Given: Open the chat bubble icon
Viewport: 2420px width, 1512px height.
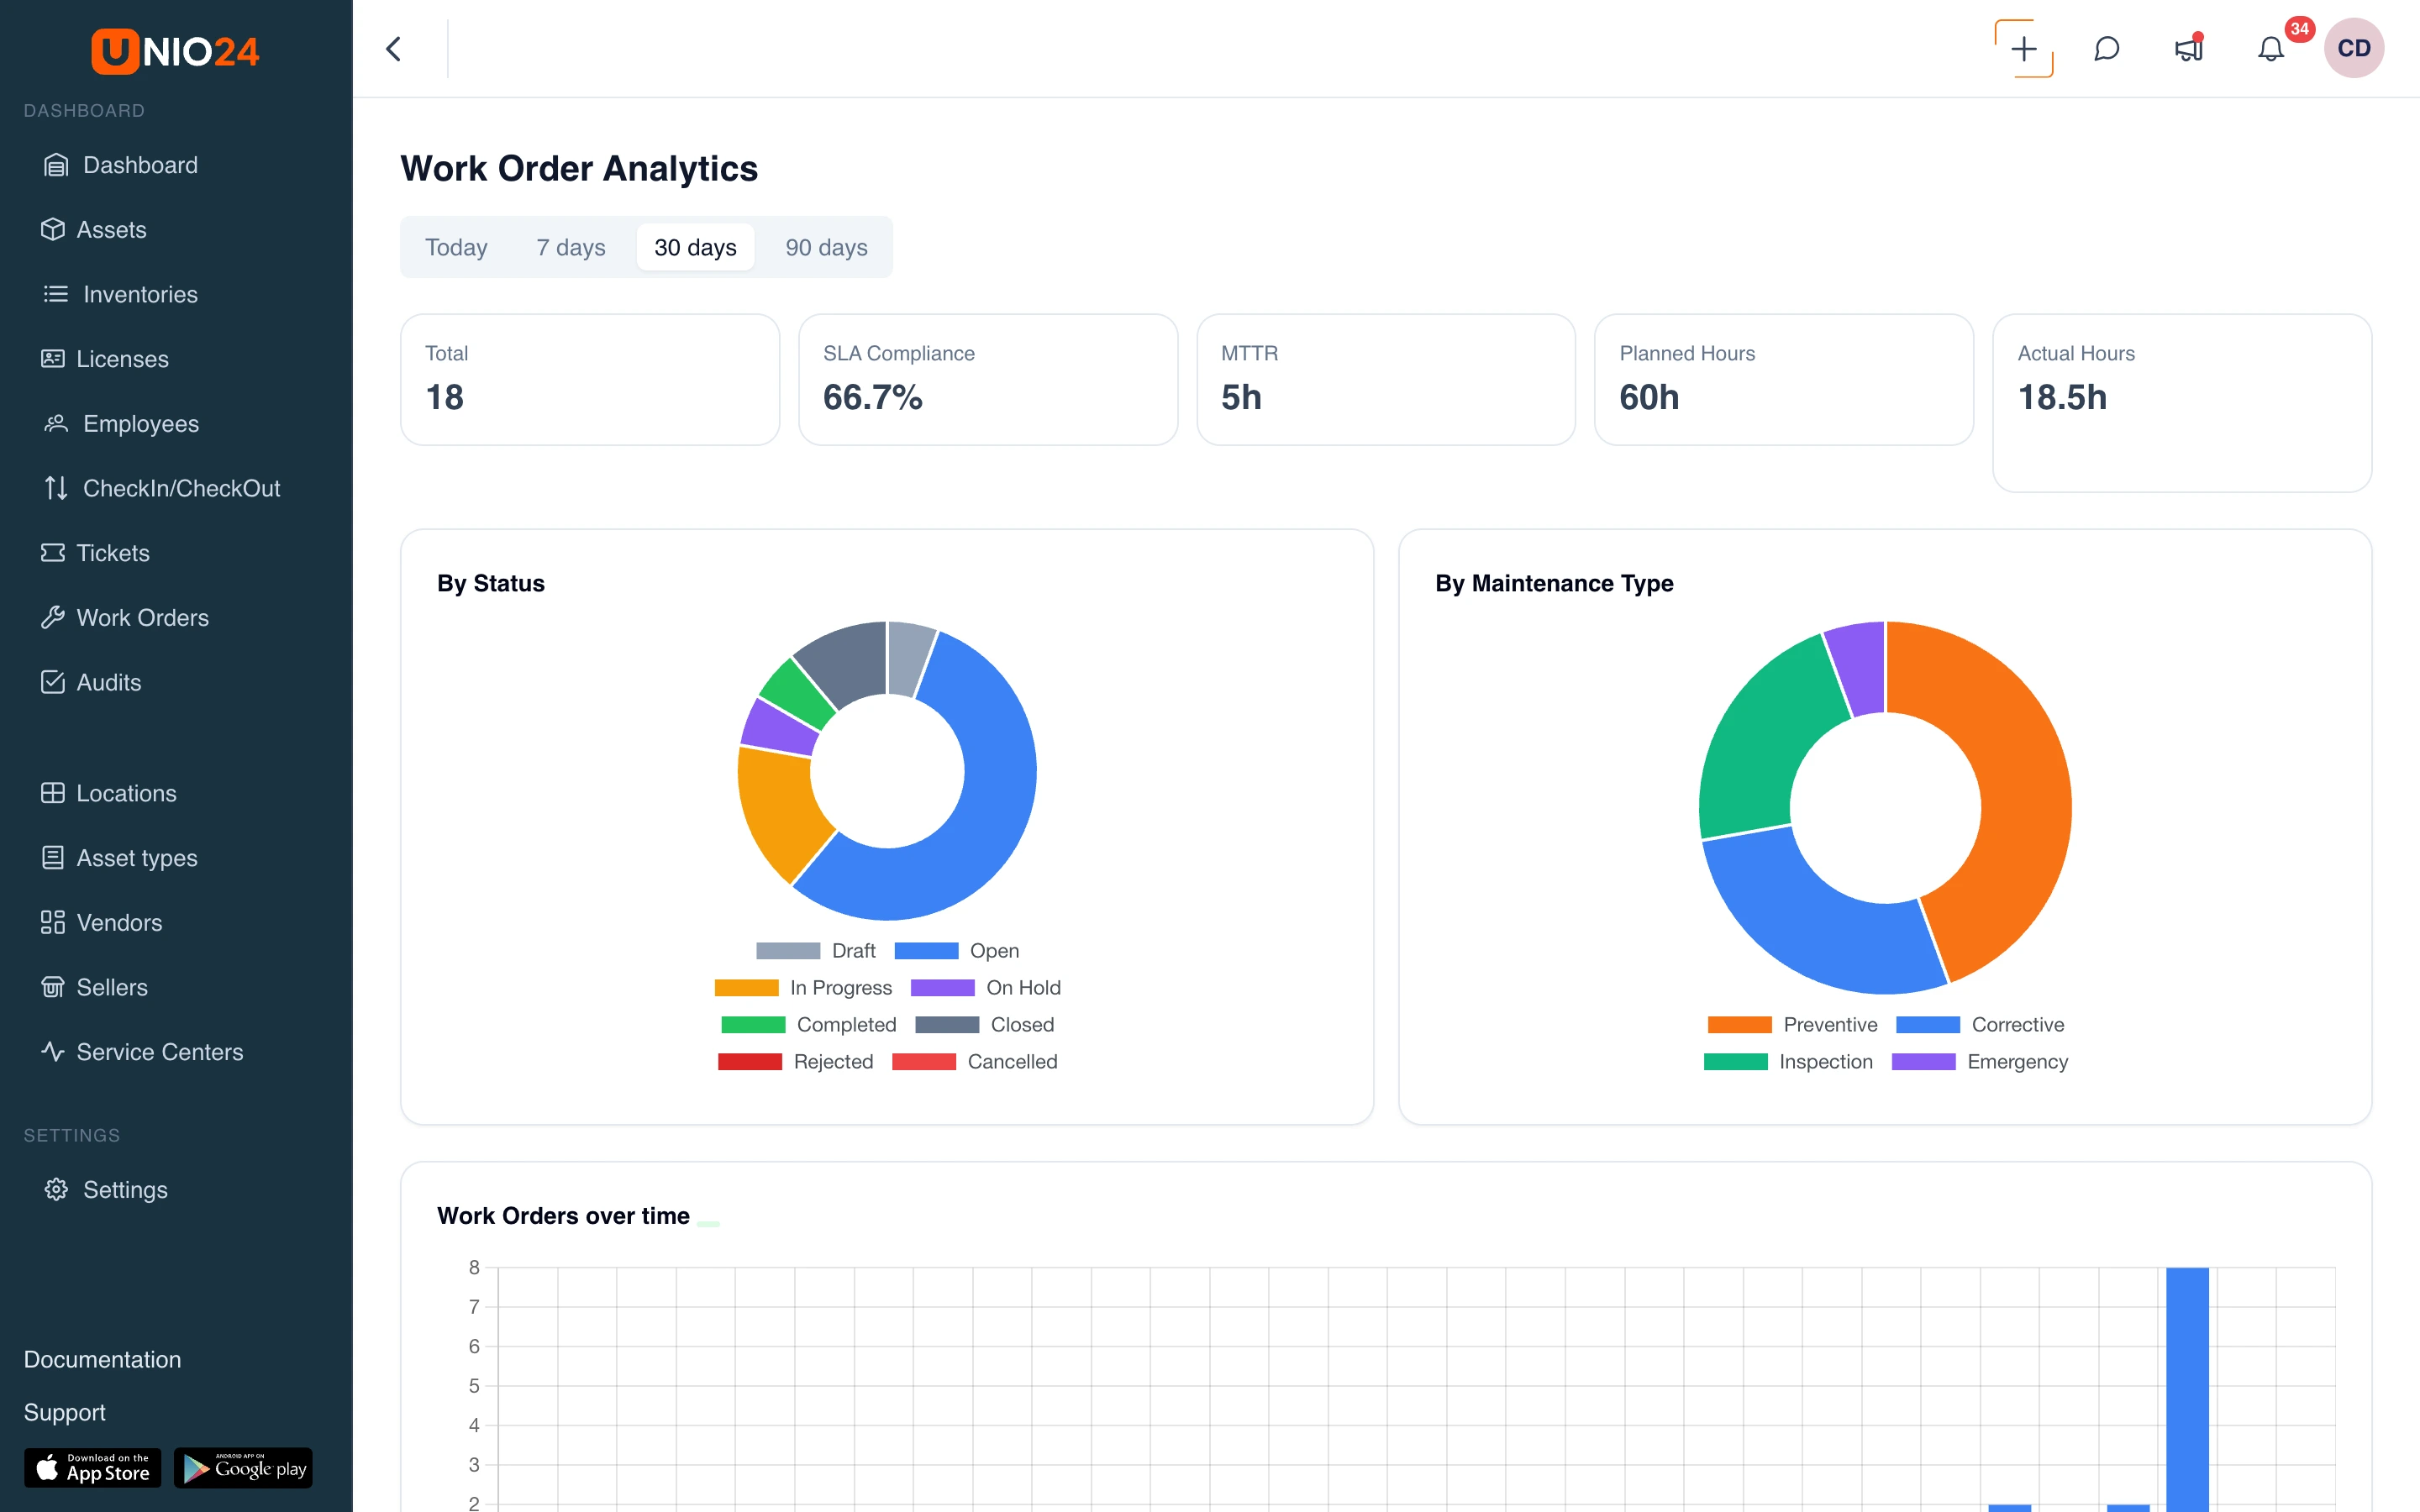Looking at the screenshot, I should pos(2106,48).
